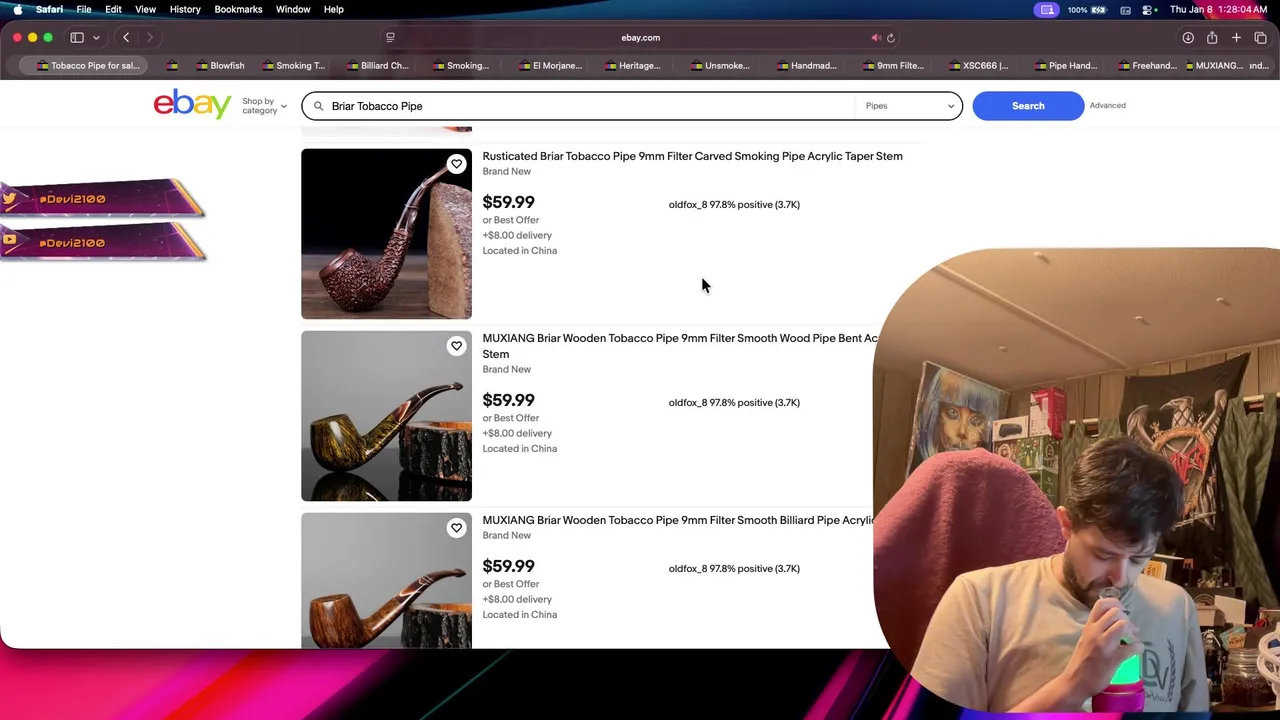Open the MUXIANG Billiard Pipe thumbnail
This screenshot has height=720, width=1280.
tap(386, 581)
